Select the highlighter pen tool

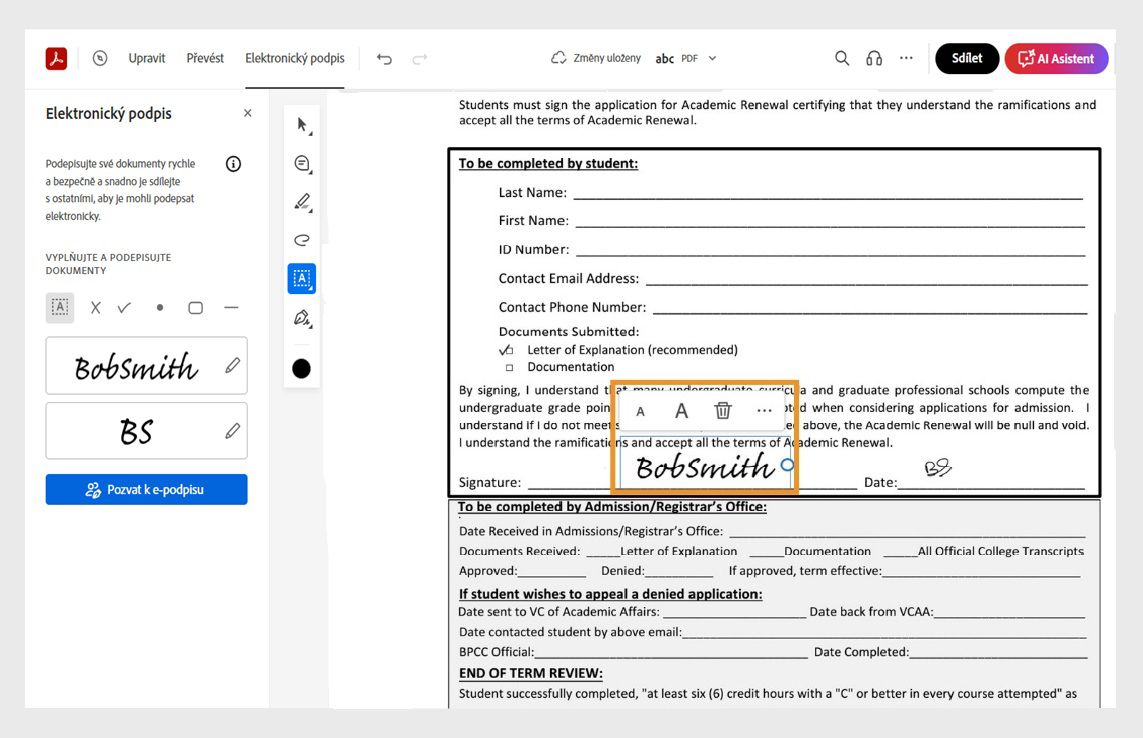pyautogui.click(x=302, y=202)
